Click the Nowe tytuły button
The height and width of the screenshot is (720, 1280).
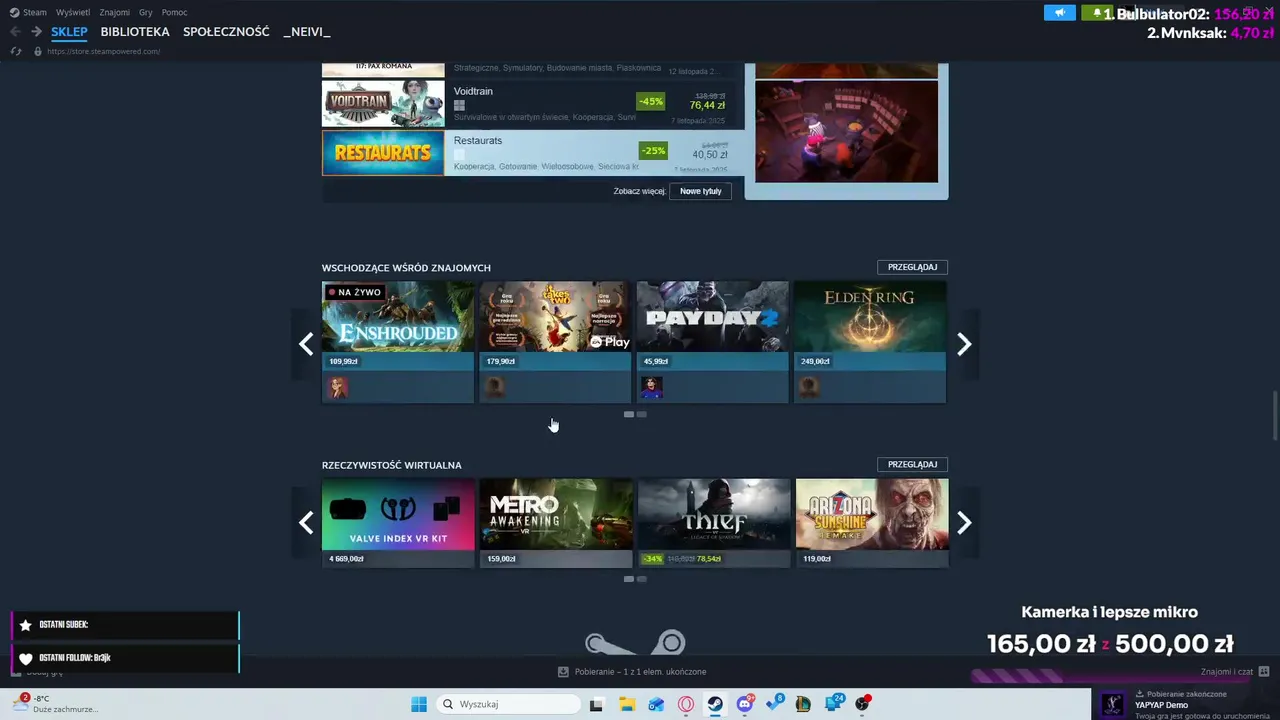click(x=700, y=191)
